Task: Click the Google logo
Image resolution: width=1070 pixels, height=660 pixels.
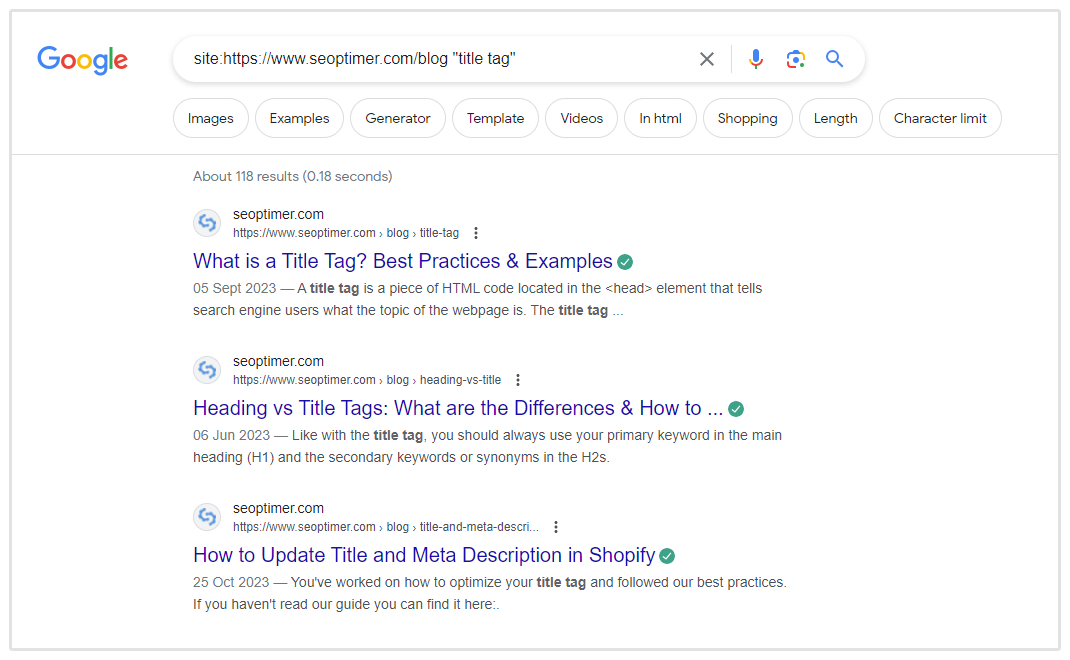Action: pos(82,60)
